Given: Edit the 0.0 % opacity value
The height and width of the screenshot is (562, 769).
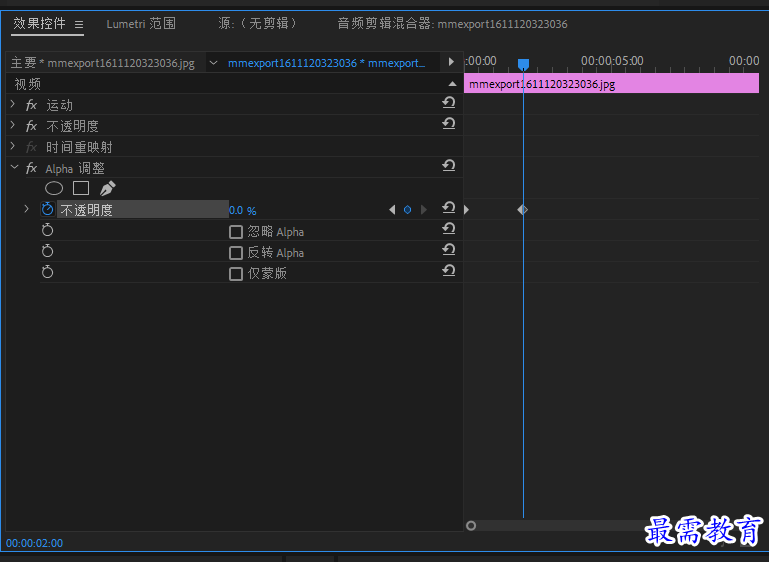Looking at the screenshot, I should [x=243, y=210].
